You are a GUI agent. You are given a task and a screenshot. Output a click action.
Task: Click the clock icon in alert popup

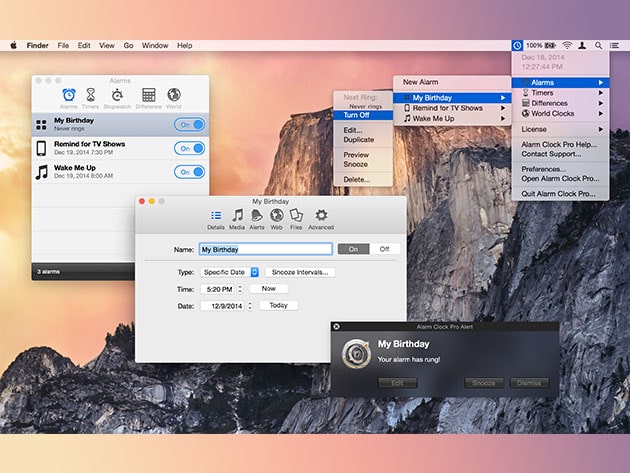point(356,354)
